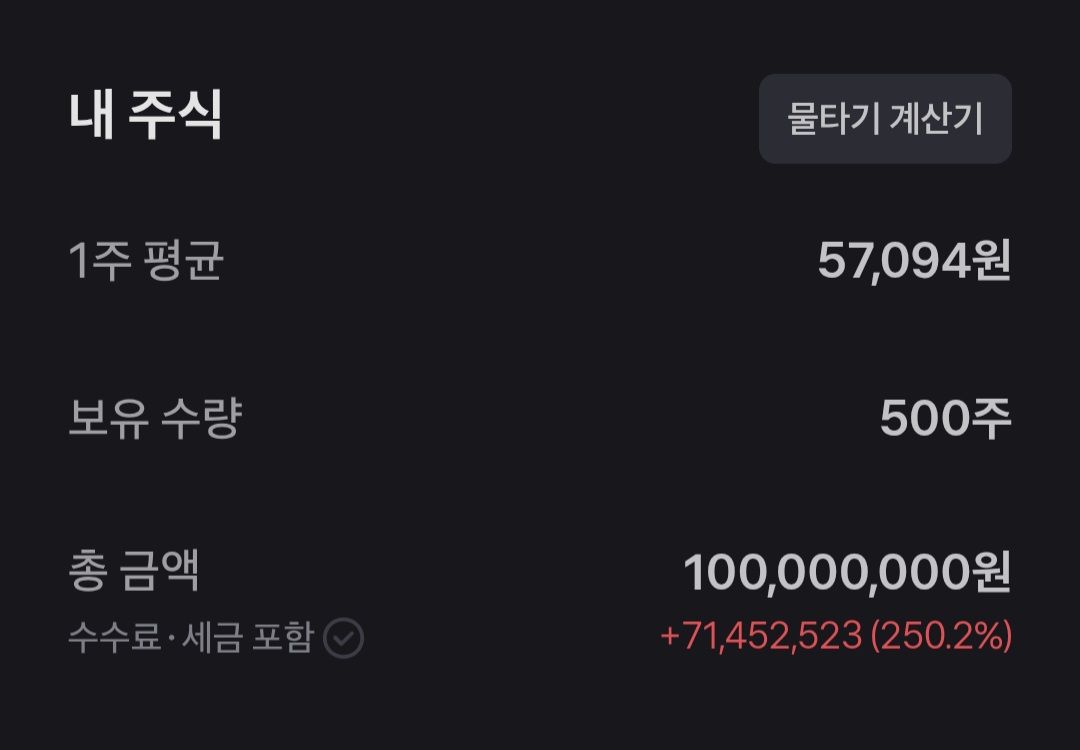Open the 물타기 계산기 (averaging-down calculator)
Image resolution: width=1080 pixels, height=750 pixels.
pos(884,120)
